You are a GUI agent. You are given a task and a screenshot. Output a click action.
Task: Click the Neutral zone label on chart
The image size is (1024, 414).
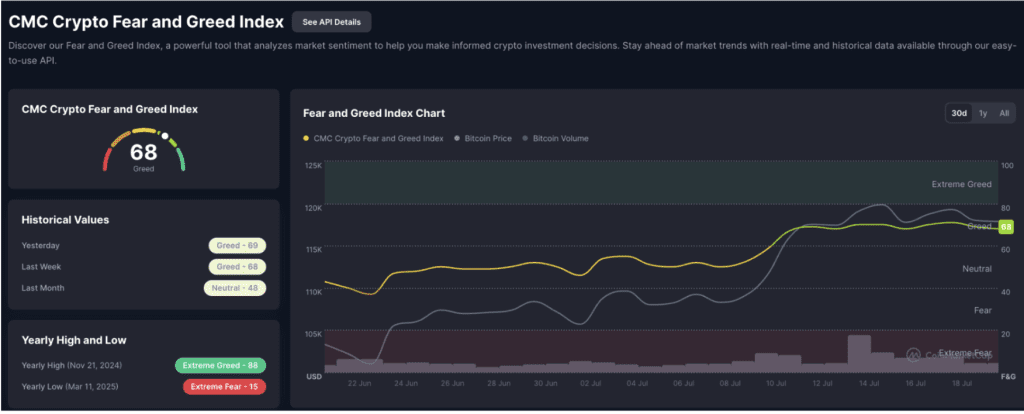pyautogui.click(x=977, y=268)
